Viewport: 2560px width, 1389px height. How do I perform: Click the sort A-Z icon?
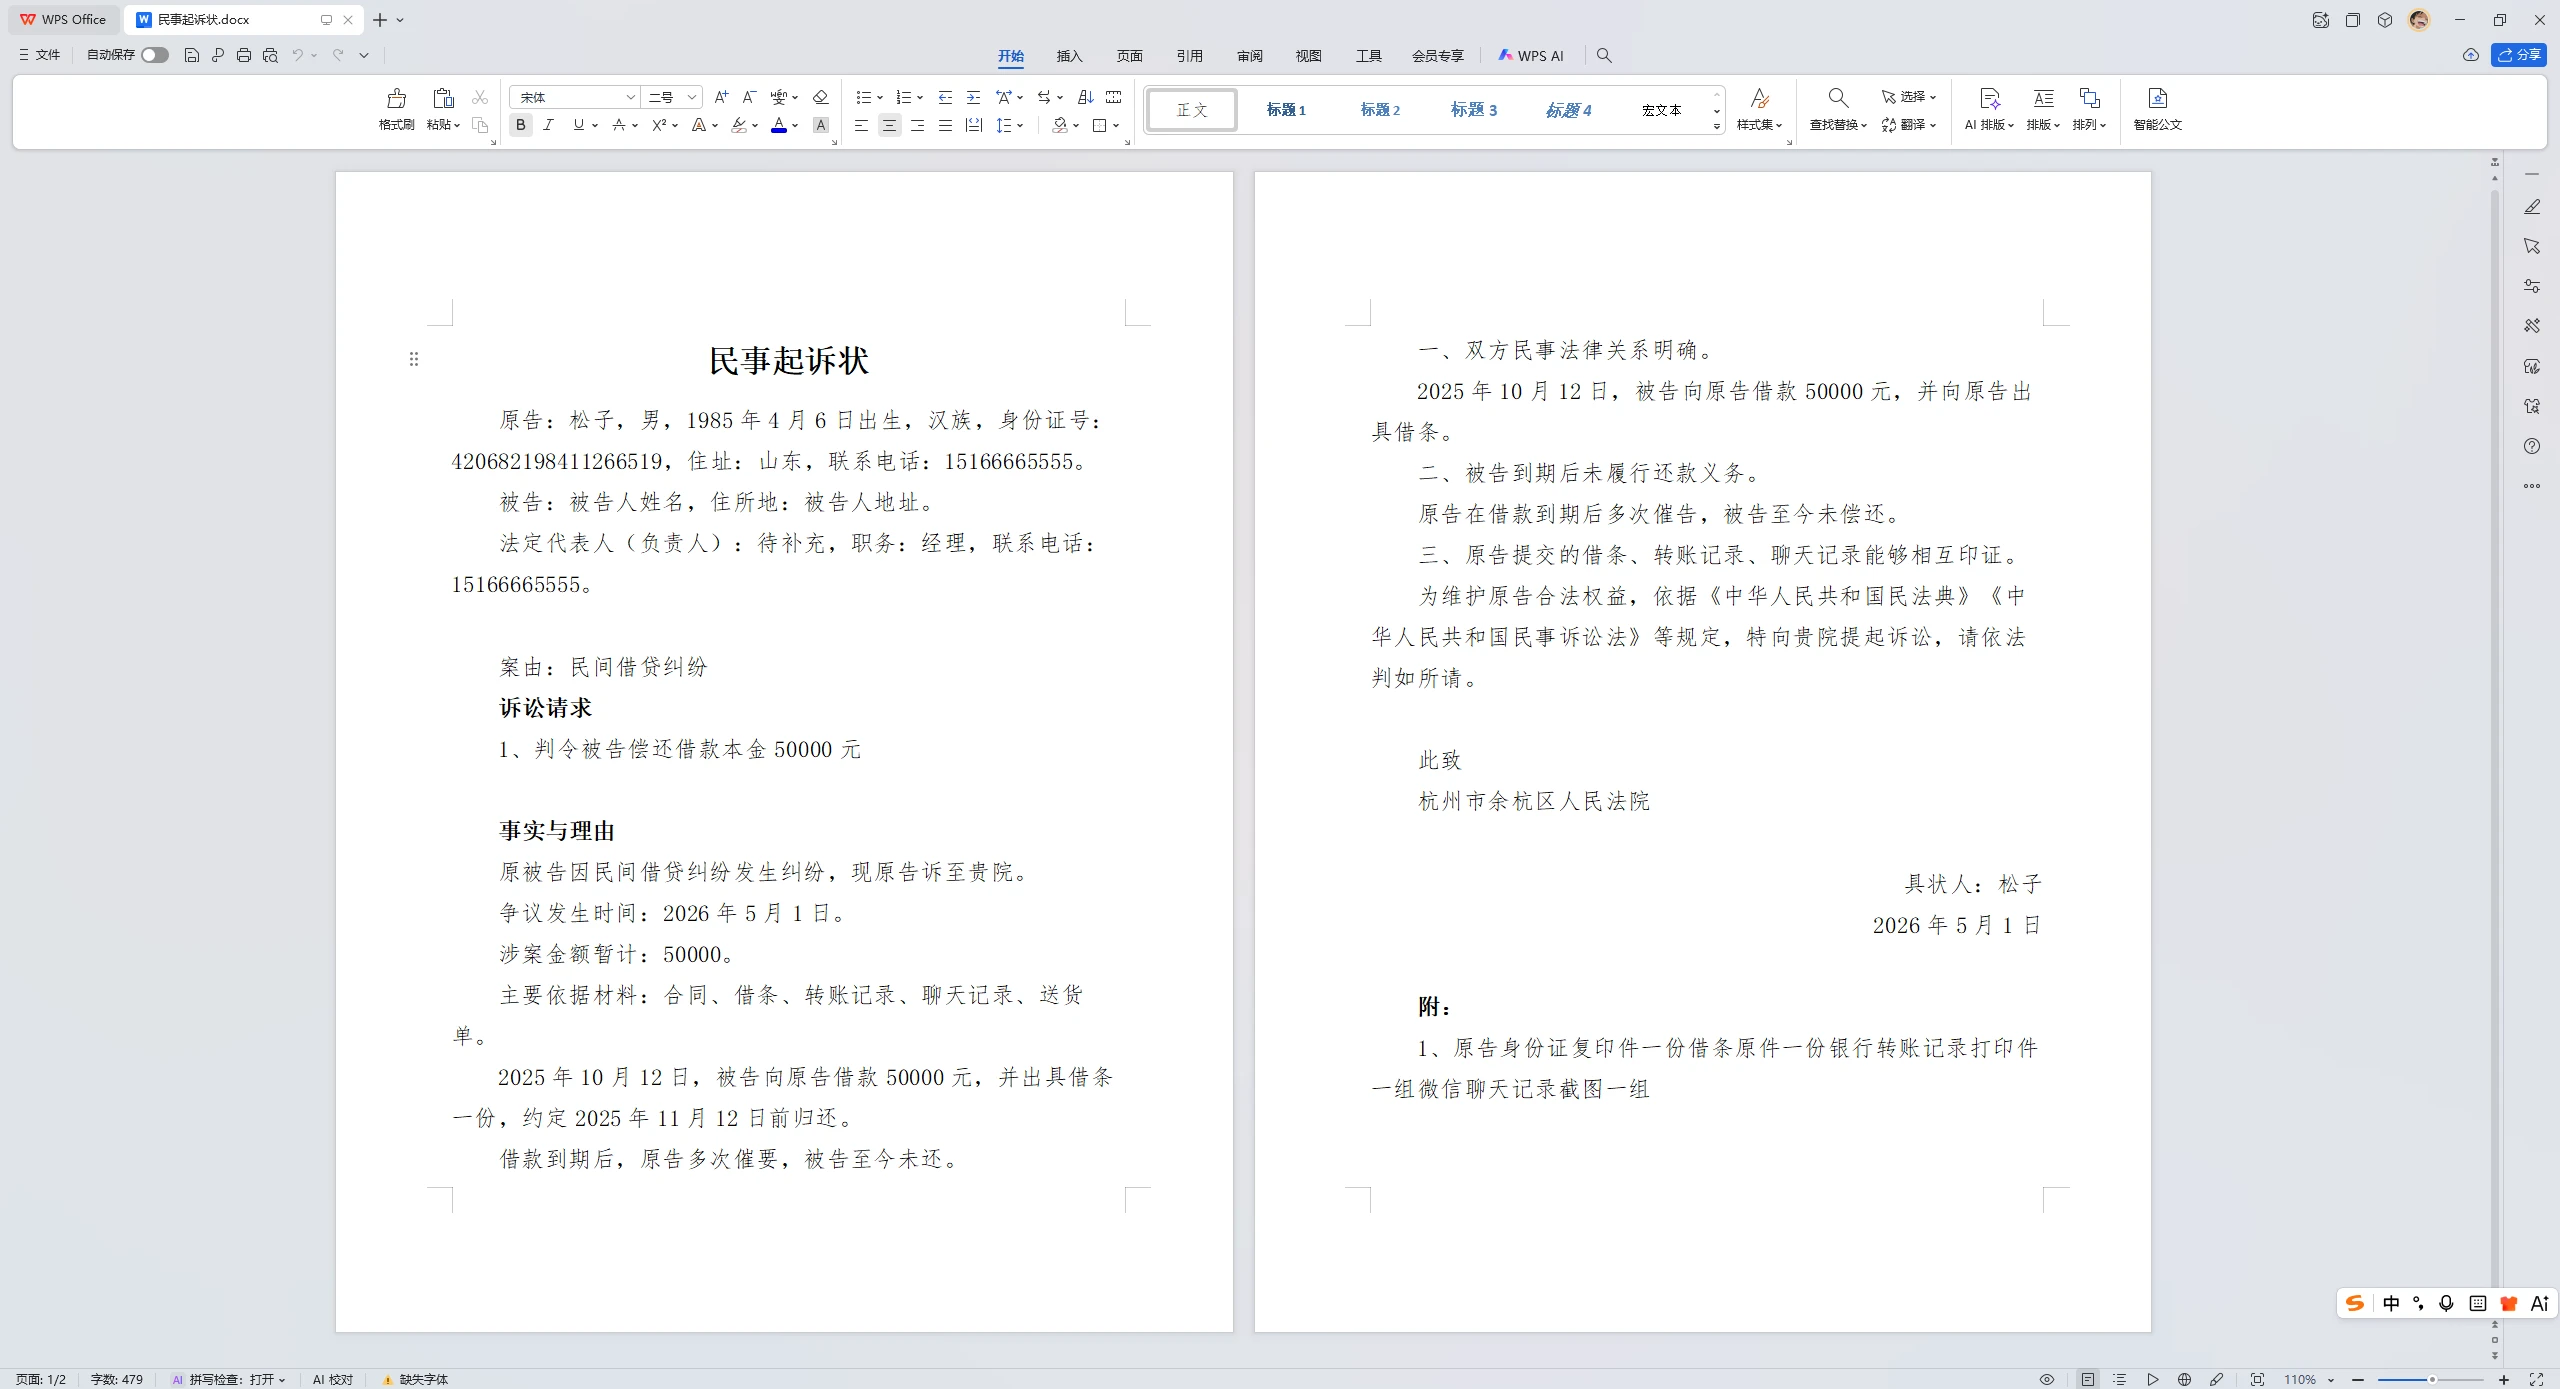point(1085,97)
